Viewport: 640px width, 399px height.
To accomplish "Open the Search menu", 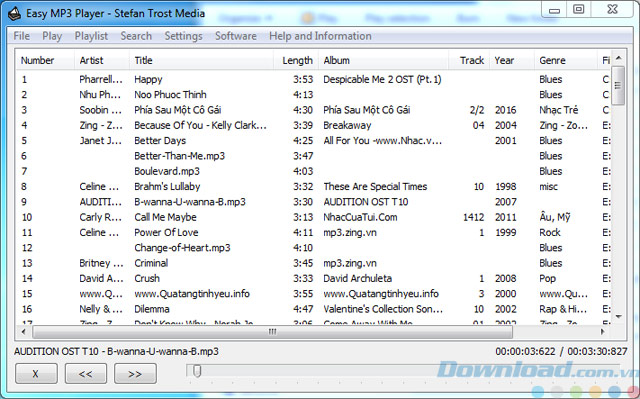I will pos(136,36).
